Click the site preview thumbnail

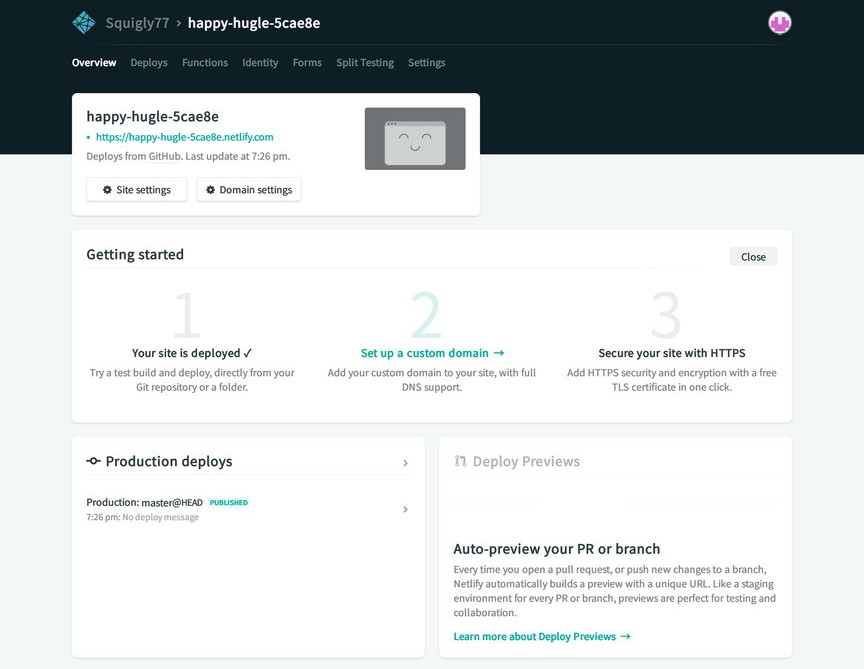point(415,139)
